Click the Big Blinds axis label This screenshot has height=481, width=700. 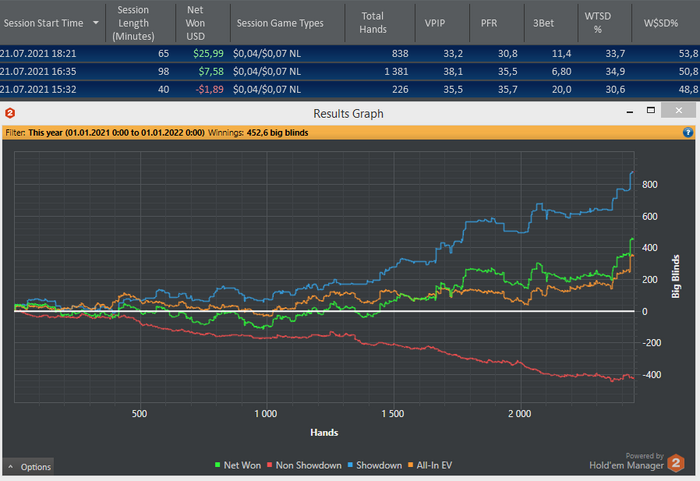[x=675, y=276]
